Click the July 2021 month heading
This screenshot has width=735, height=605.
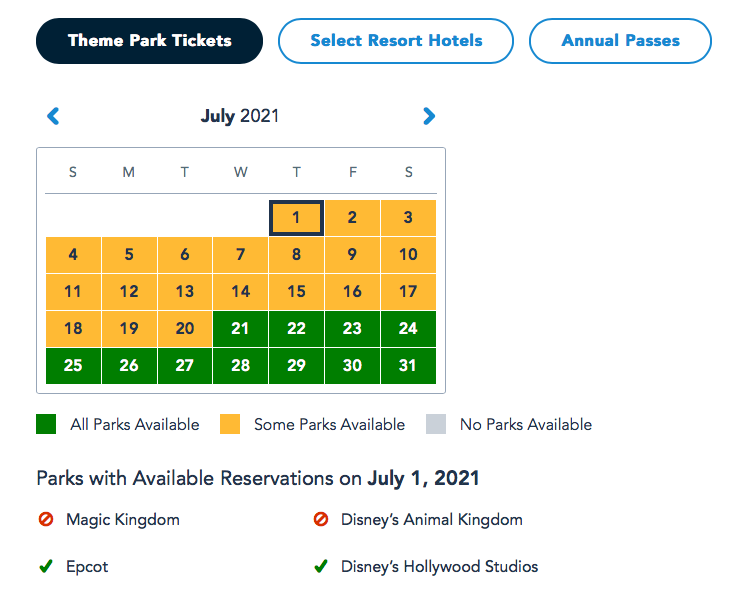(240, 116)
